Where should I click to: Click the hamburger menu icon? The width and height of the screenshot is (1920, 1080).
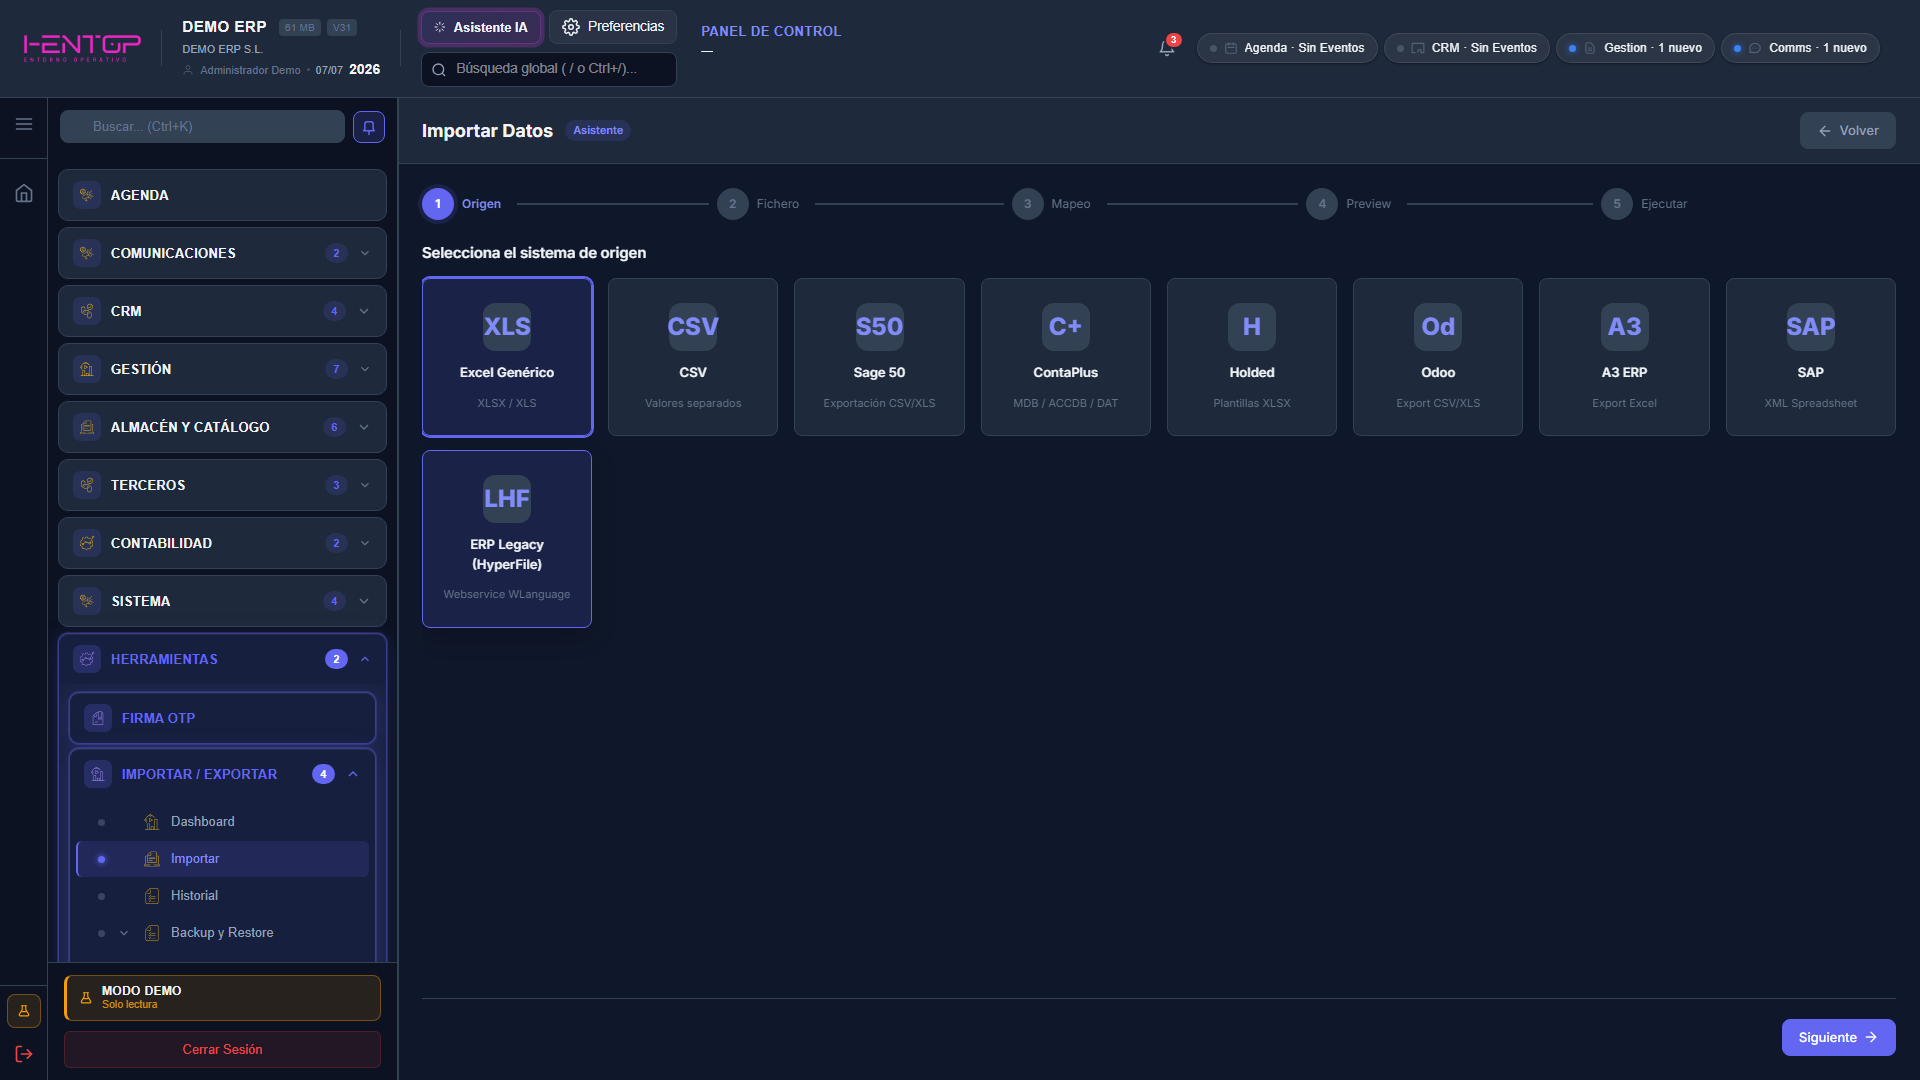click(x=24, y=124)
